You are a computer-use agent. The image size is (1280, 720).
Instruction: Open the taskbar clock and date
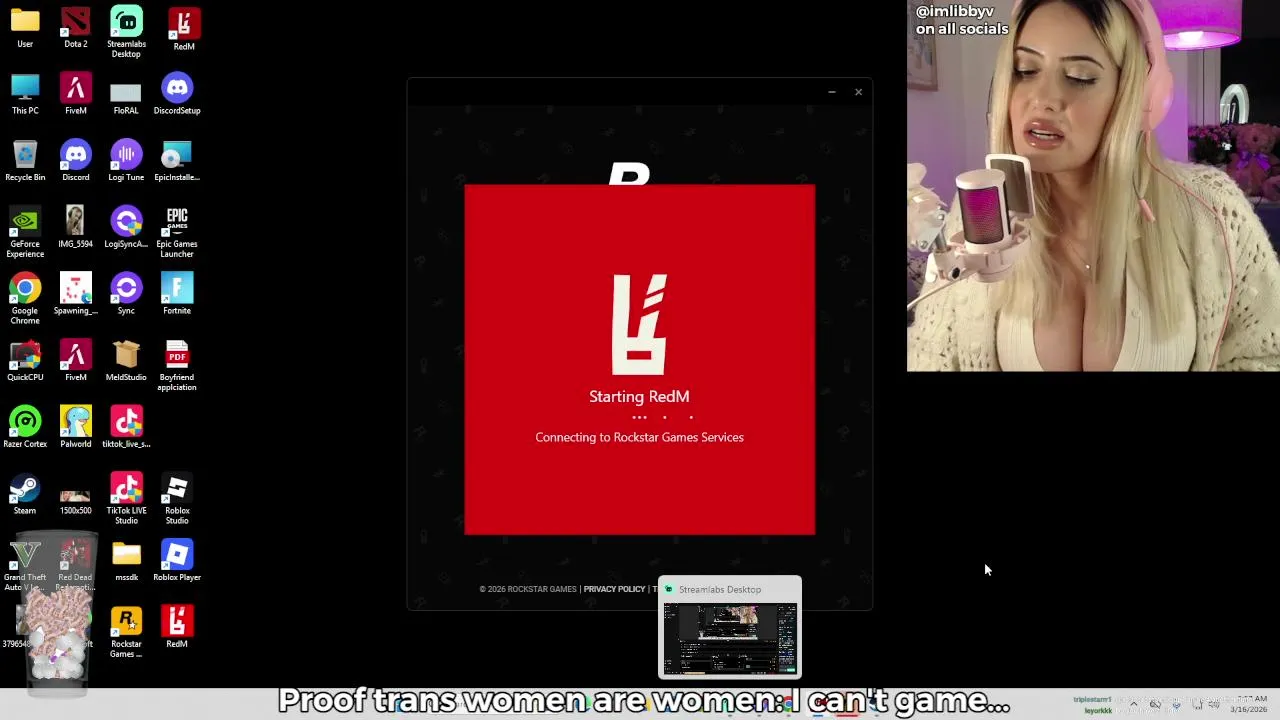pos(1250,704)
